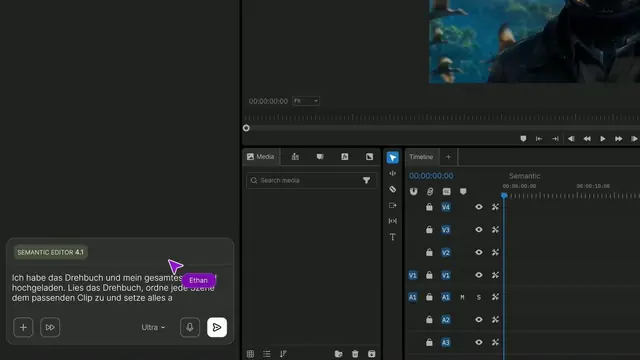Step back one frame
640x360 pixels.
[571, 139]
